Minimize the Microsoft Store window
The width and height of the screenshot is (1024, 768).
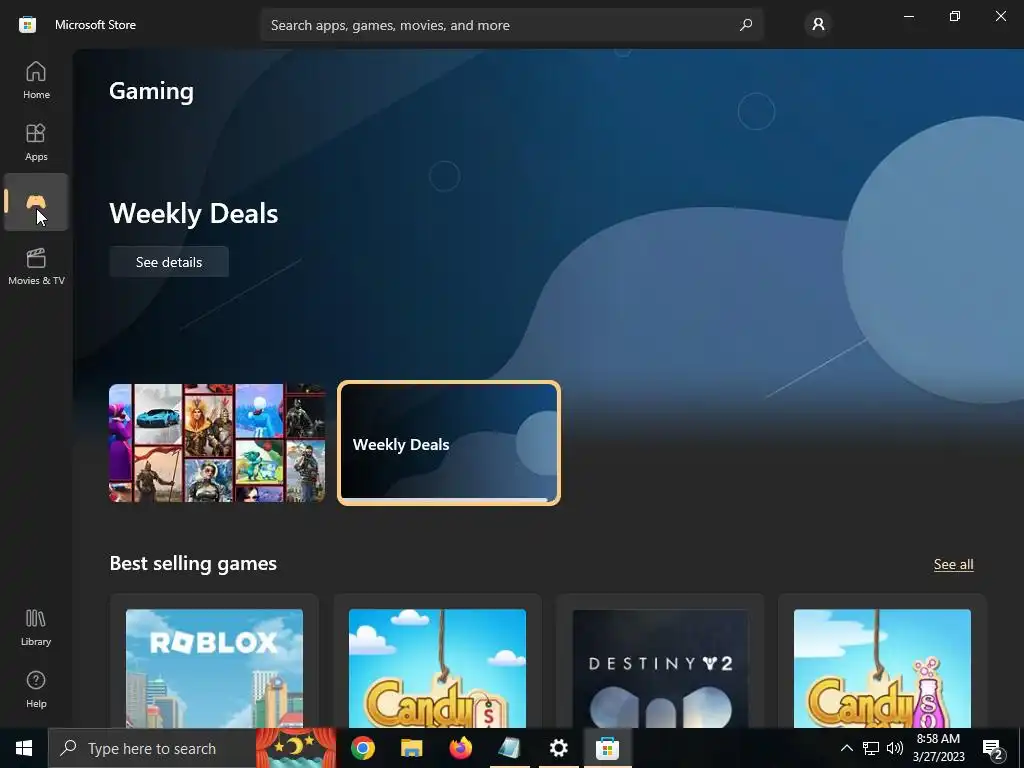pyautogui.click(x=908, y=16)
